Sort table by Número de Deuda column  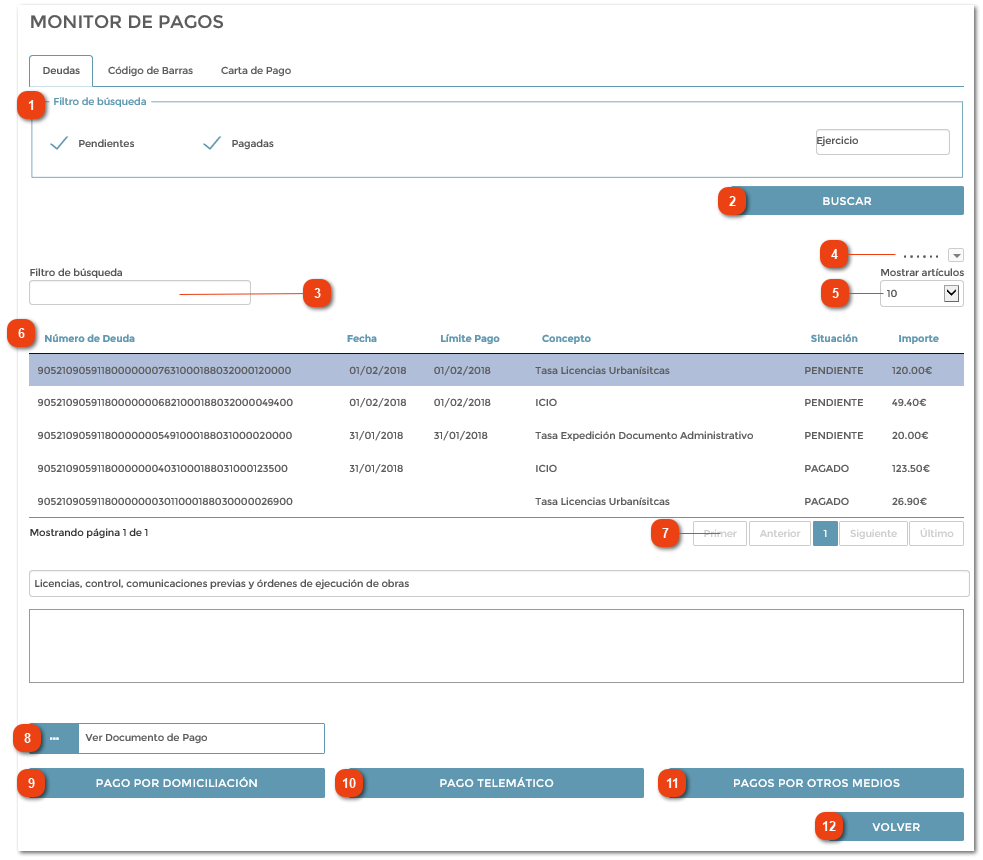pyautogui.click(x=89, y=338)
